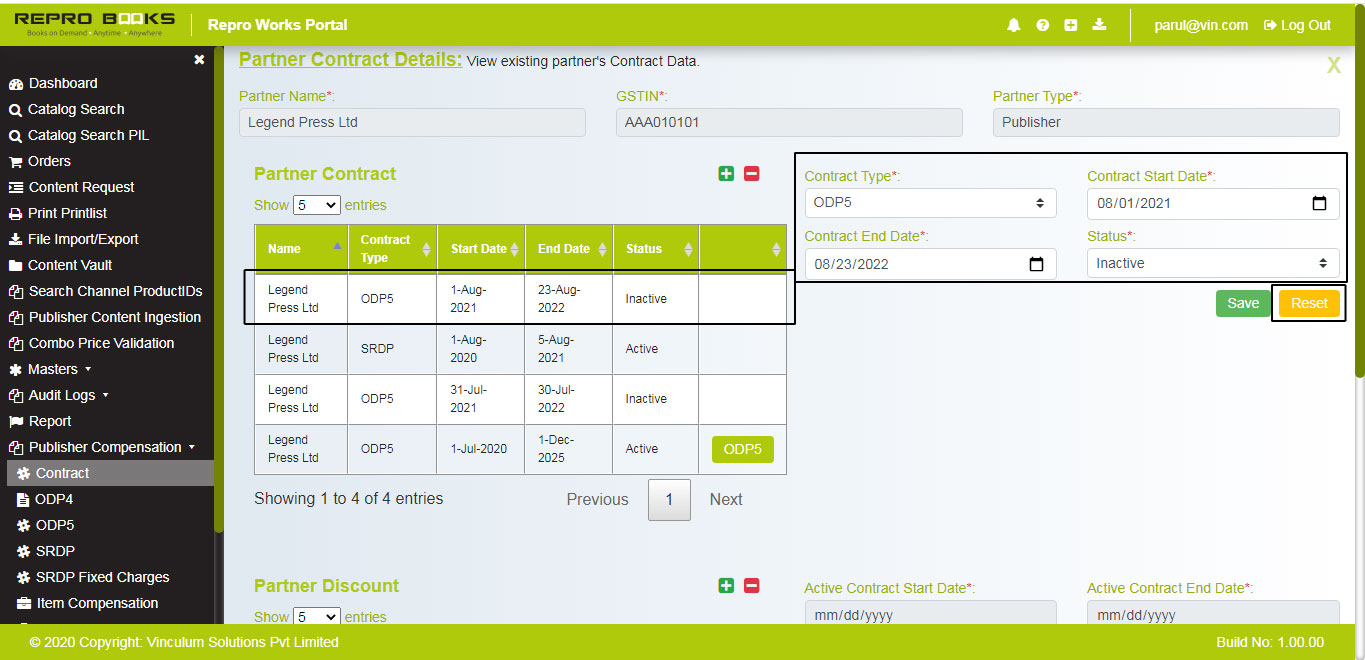
Task: Expand the Masters menu in sidebar
Action: 58,369
